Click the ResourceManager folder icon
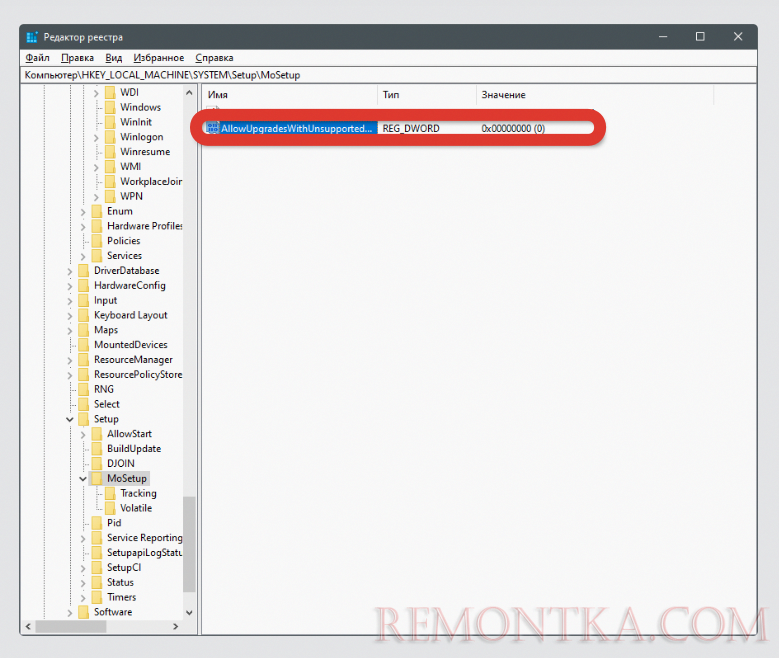Image resolution: width=779 pixels, height=658 pixels. [84, 360]
